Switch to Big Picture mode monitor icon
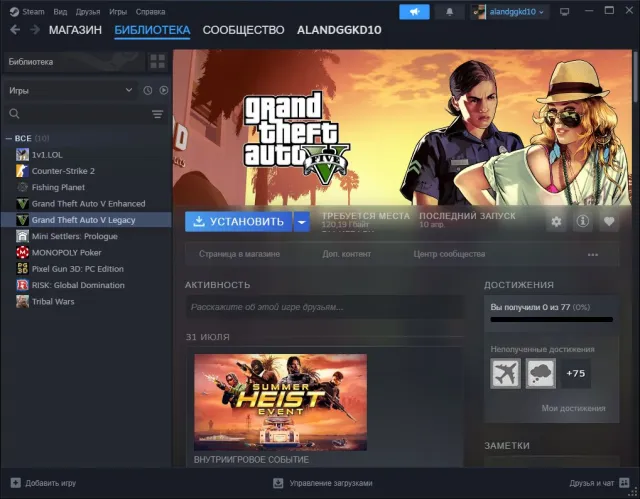 (564, 12)
